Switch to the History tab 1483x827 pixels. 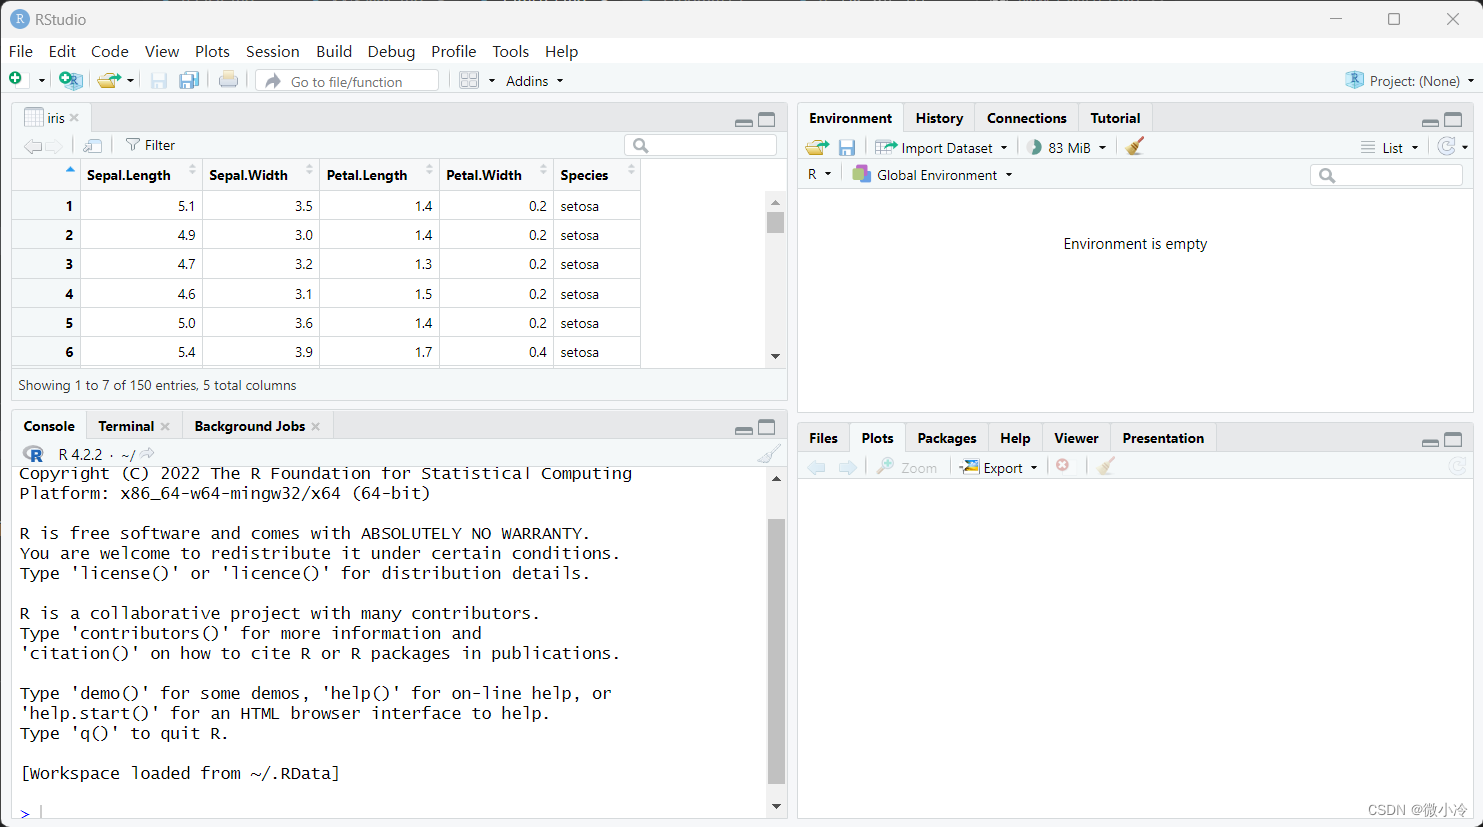point(939,118)
